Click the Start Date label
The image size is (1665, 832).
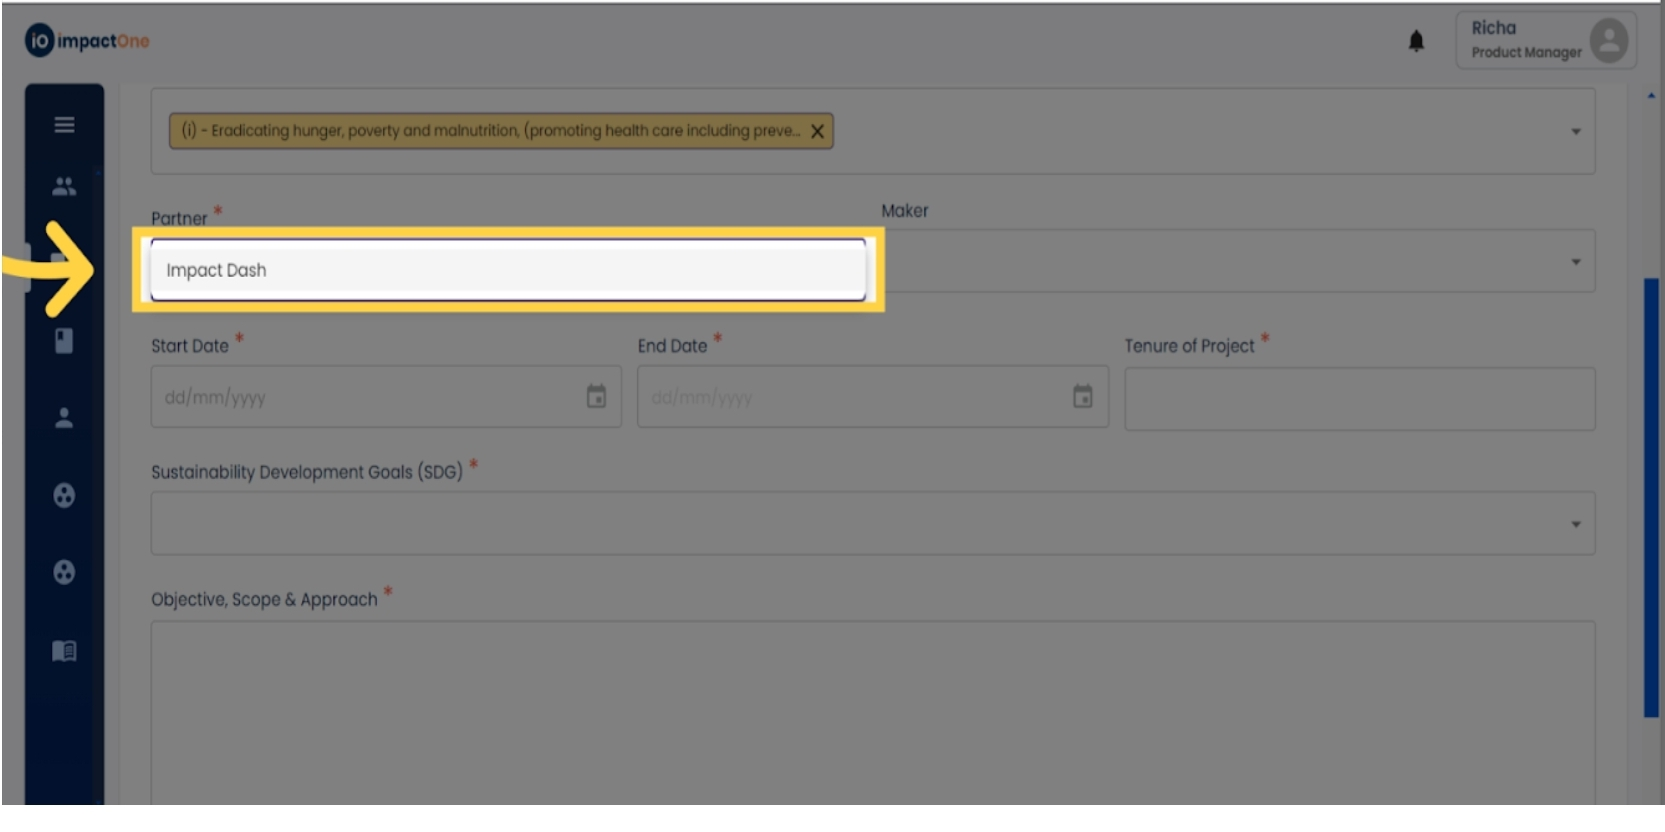point(190,346)
